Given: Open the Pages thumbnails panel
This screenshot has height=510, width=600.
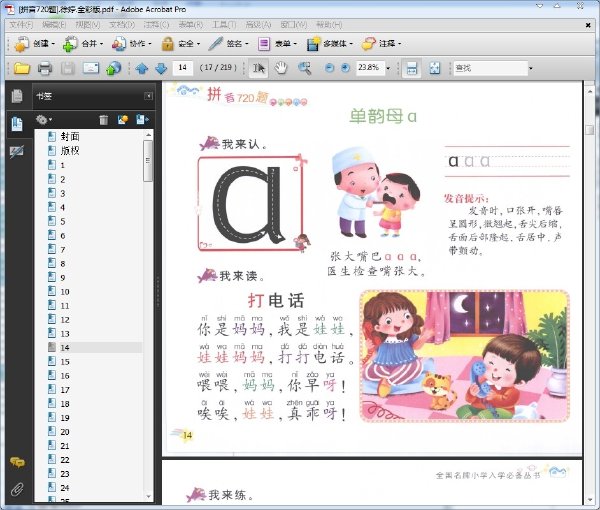Looking at the screenshot, I should click(x=17, y=96).
